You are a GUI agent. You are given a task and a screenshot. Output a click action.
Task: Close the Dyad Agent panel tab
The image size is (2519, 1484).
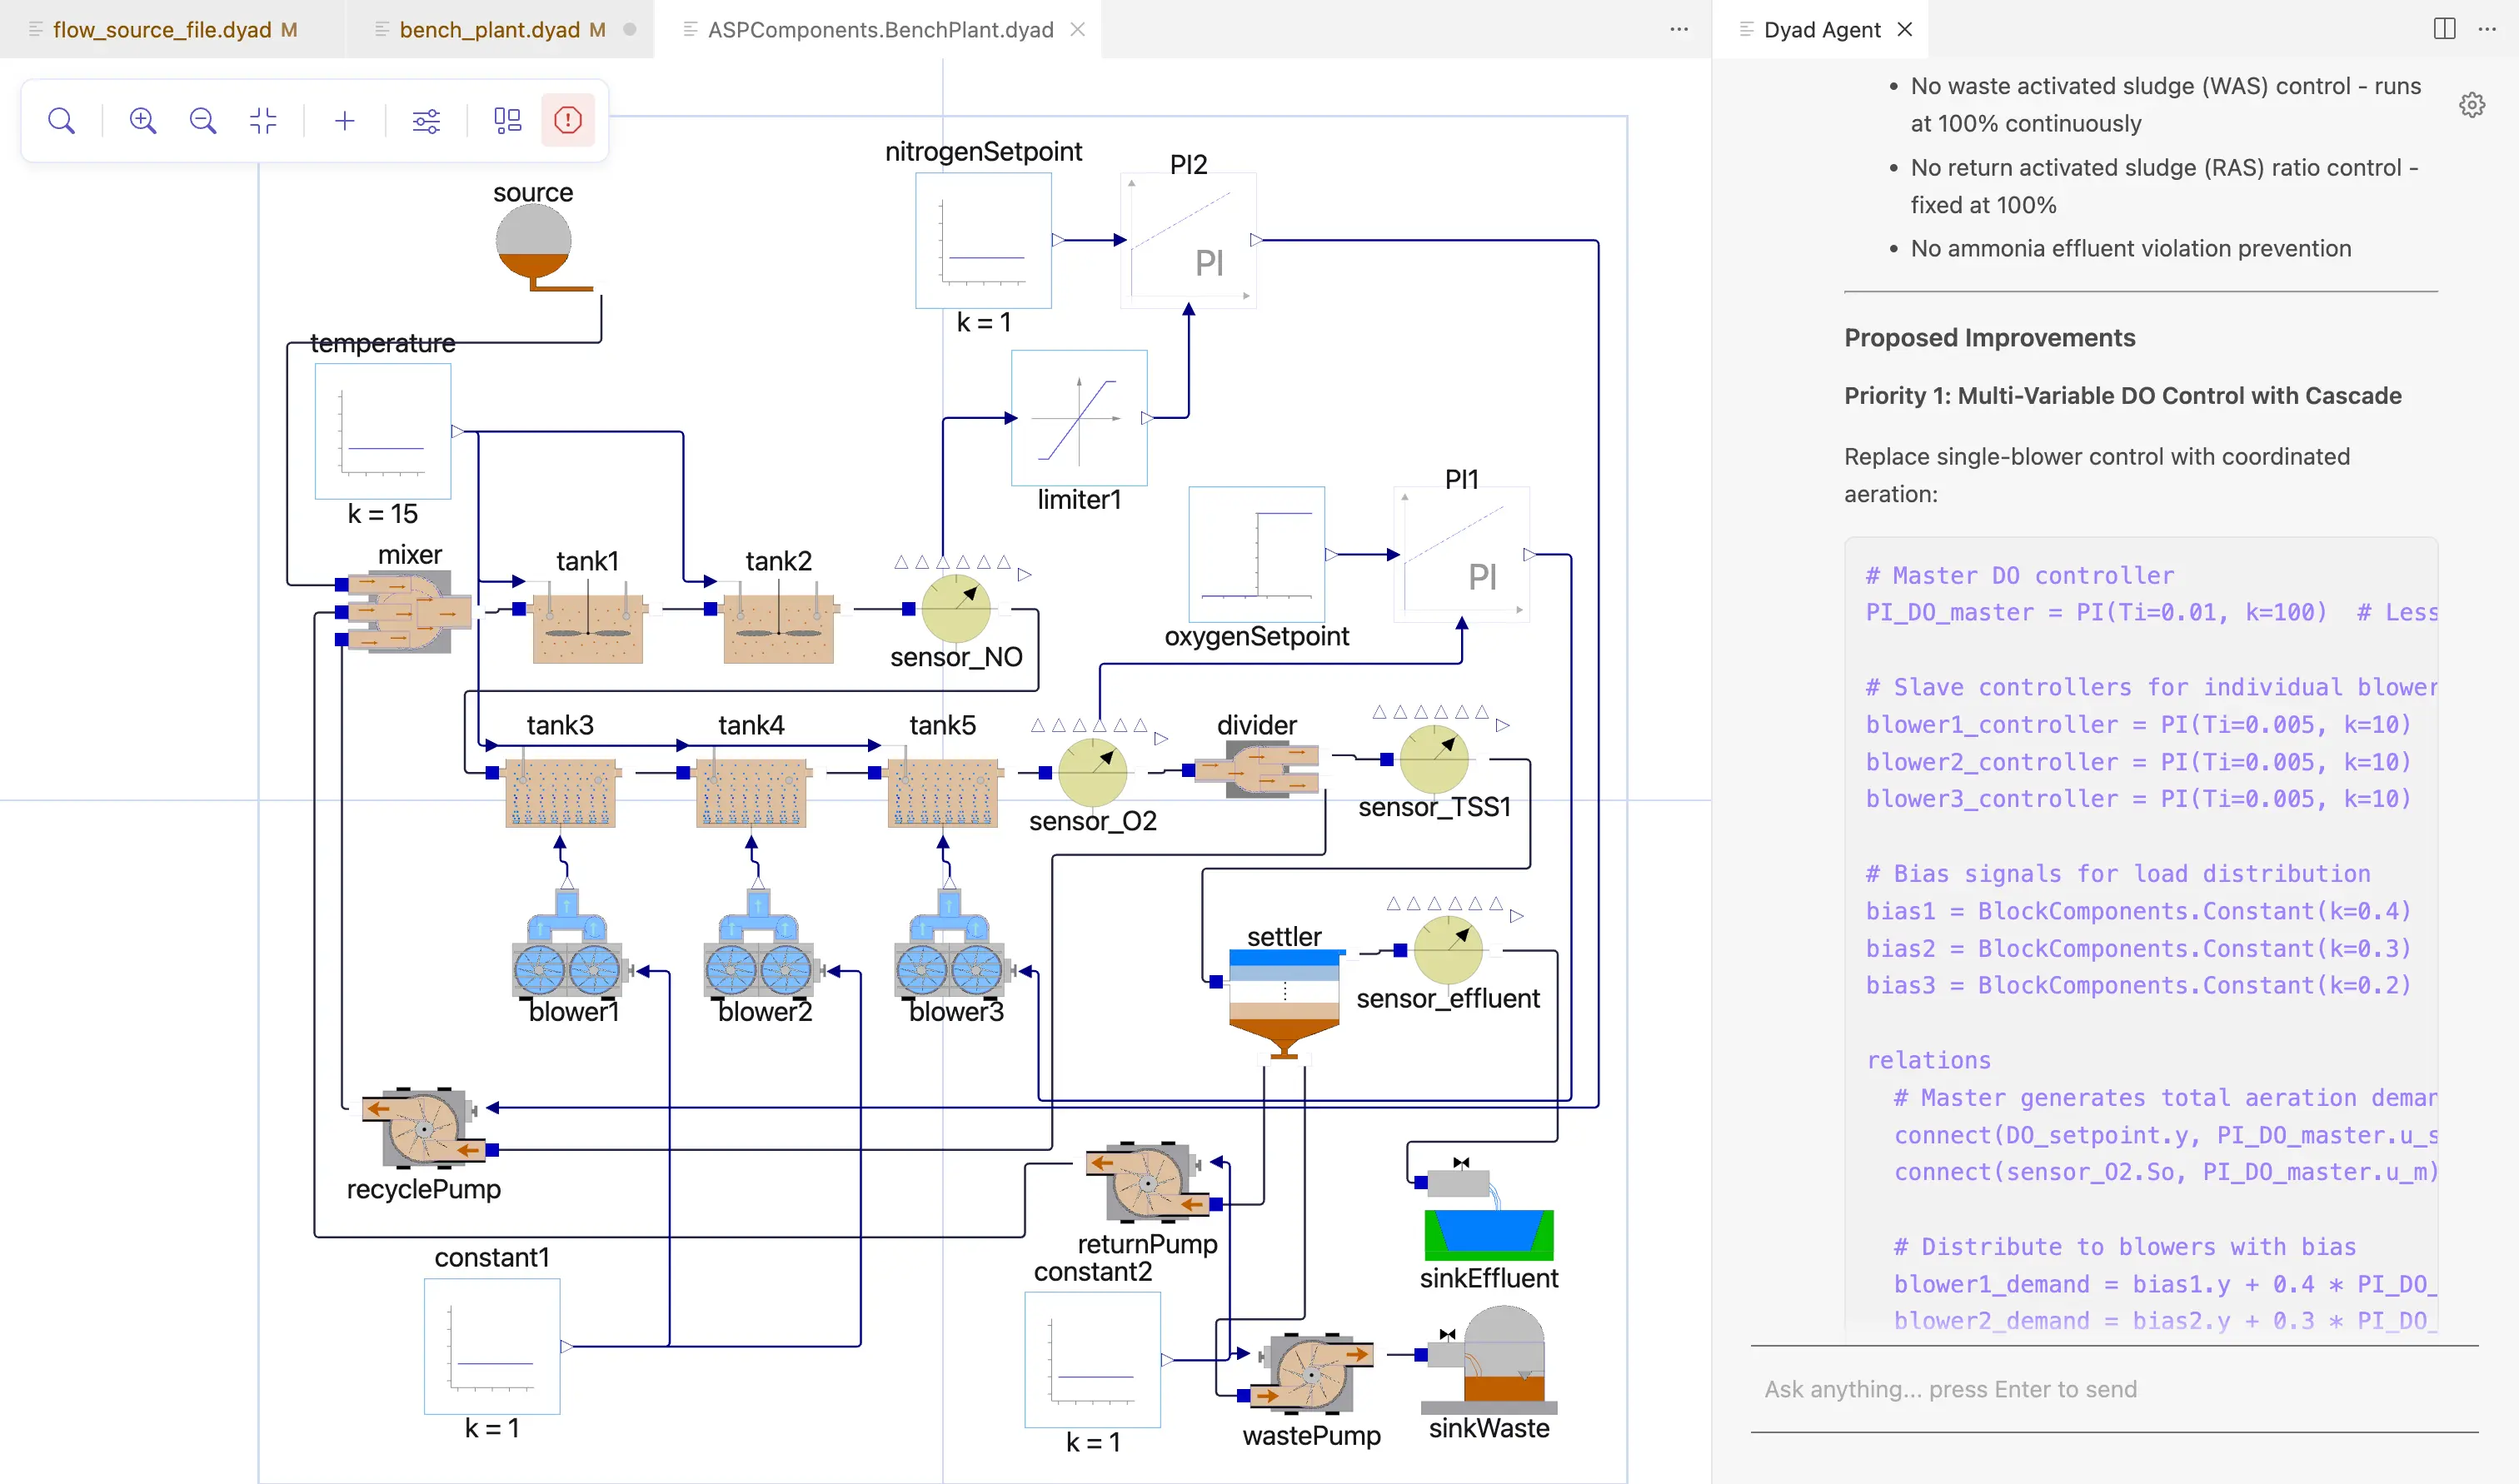point(1905,30)
